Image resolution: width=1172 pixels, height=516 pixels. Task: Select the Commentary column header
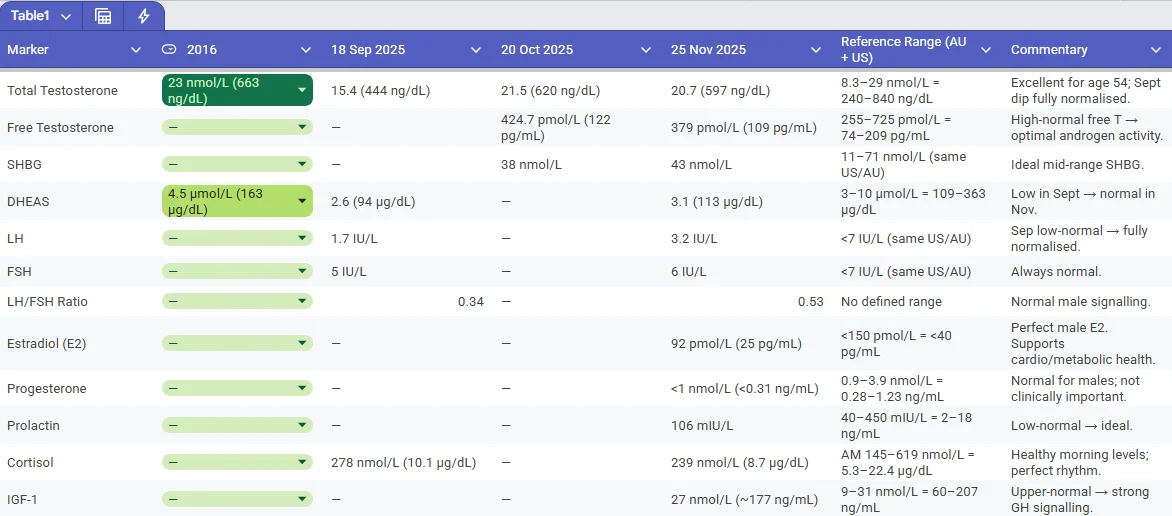[x=1049, y=50]
